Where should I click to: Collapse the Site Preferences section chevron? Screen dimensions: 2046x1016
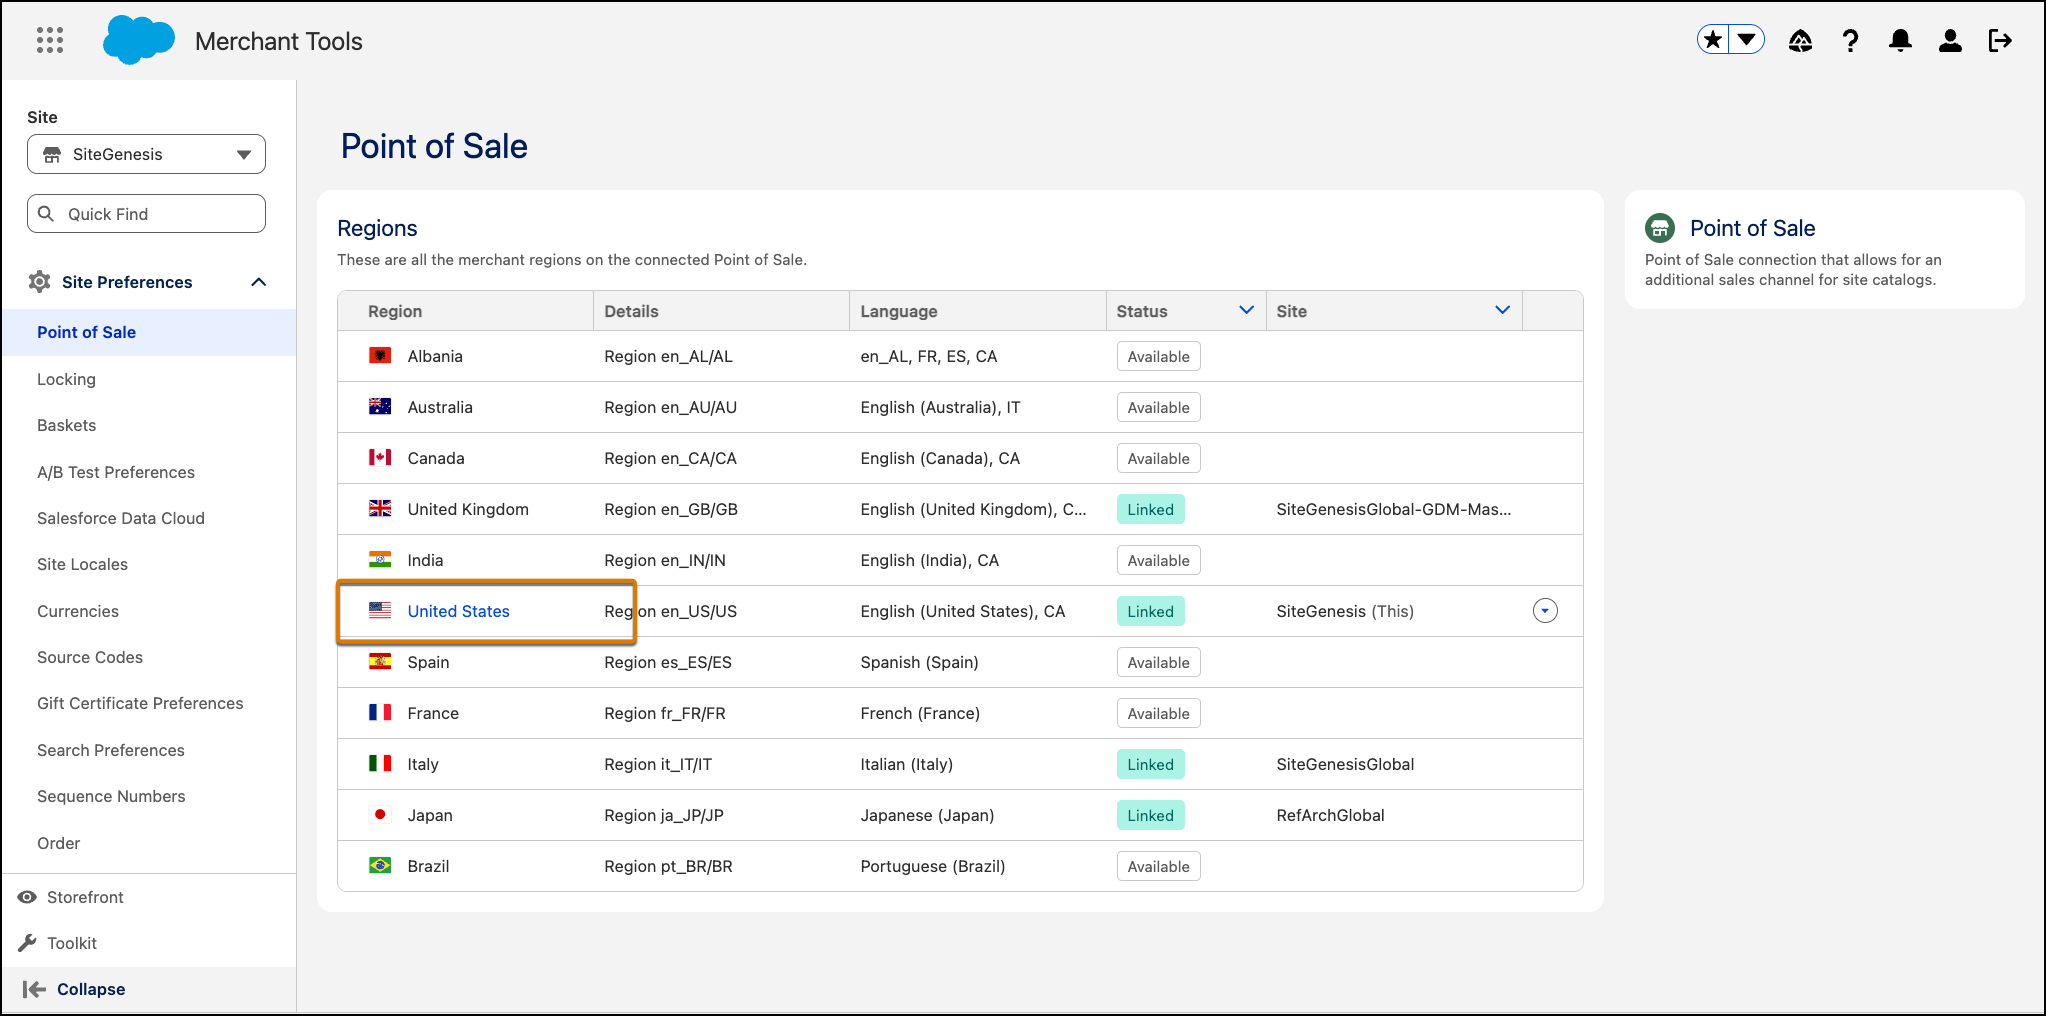pos(258,282)
